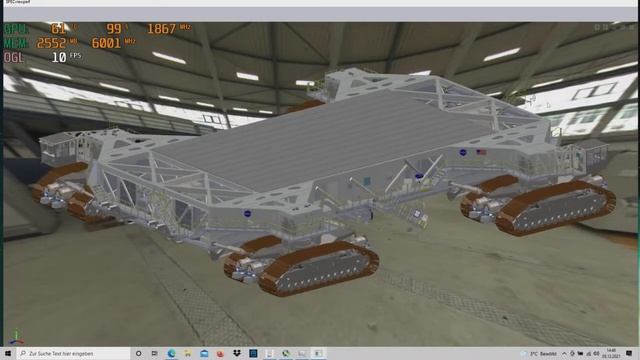
Task: Click the '1867 MHz' GPU clock reading
Action: tap(169, 29)
